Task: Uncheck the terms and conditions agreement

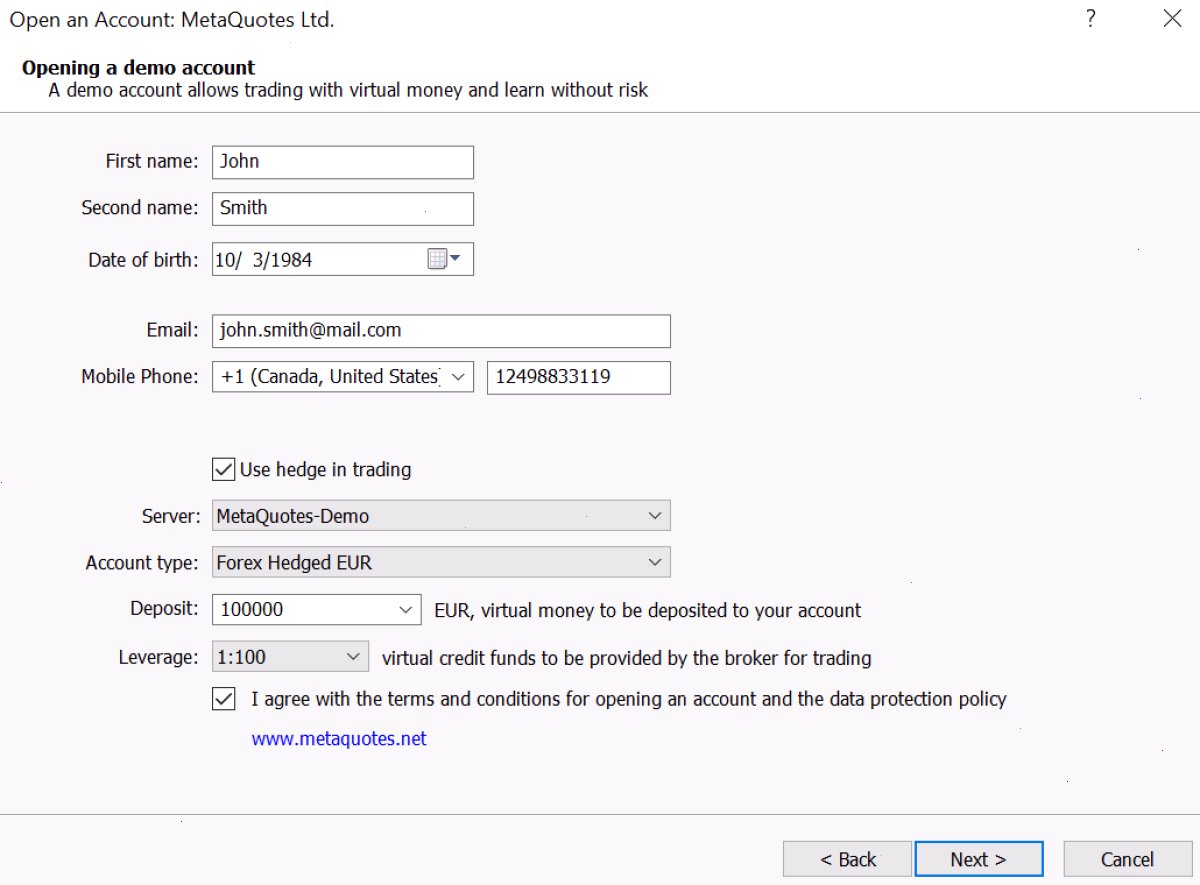Action: pos(224,699)
